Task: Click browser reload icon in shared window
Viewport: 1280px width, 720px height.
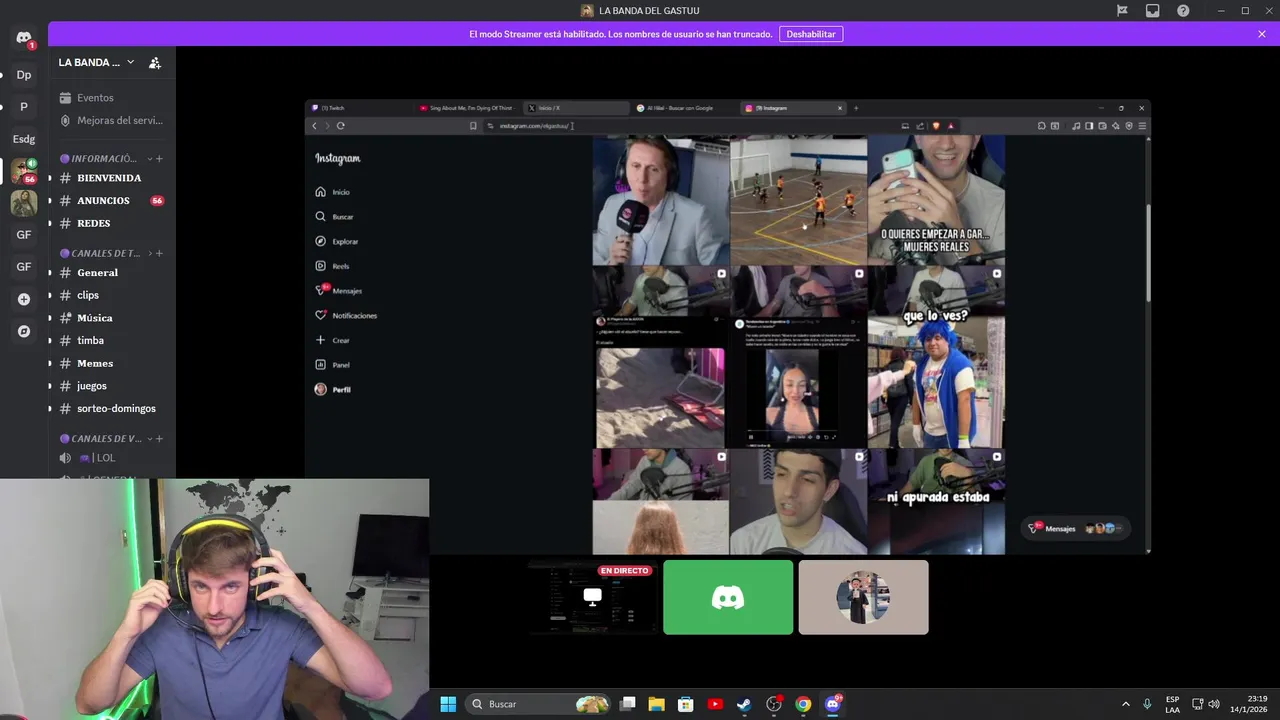Action: pos(340,126)
